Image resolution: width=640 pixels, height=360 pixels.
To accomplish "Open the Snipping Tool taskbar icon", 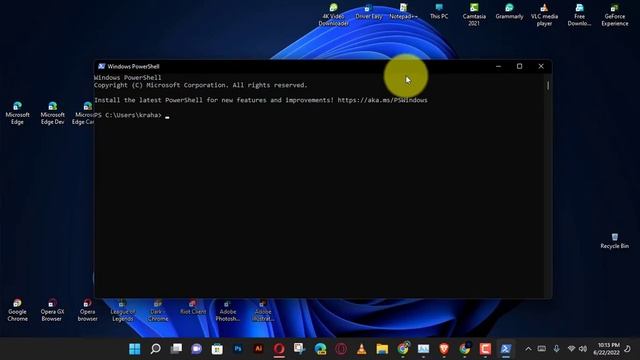I will 300,349.
